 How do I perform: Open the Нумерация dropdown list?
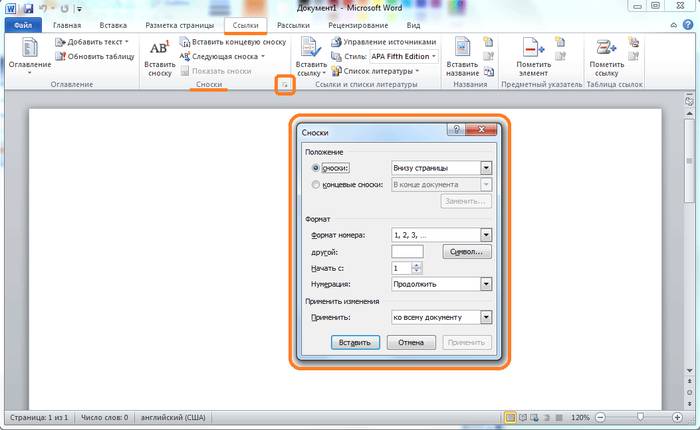click(486, 284)
